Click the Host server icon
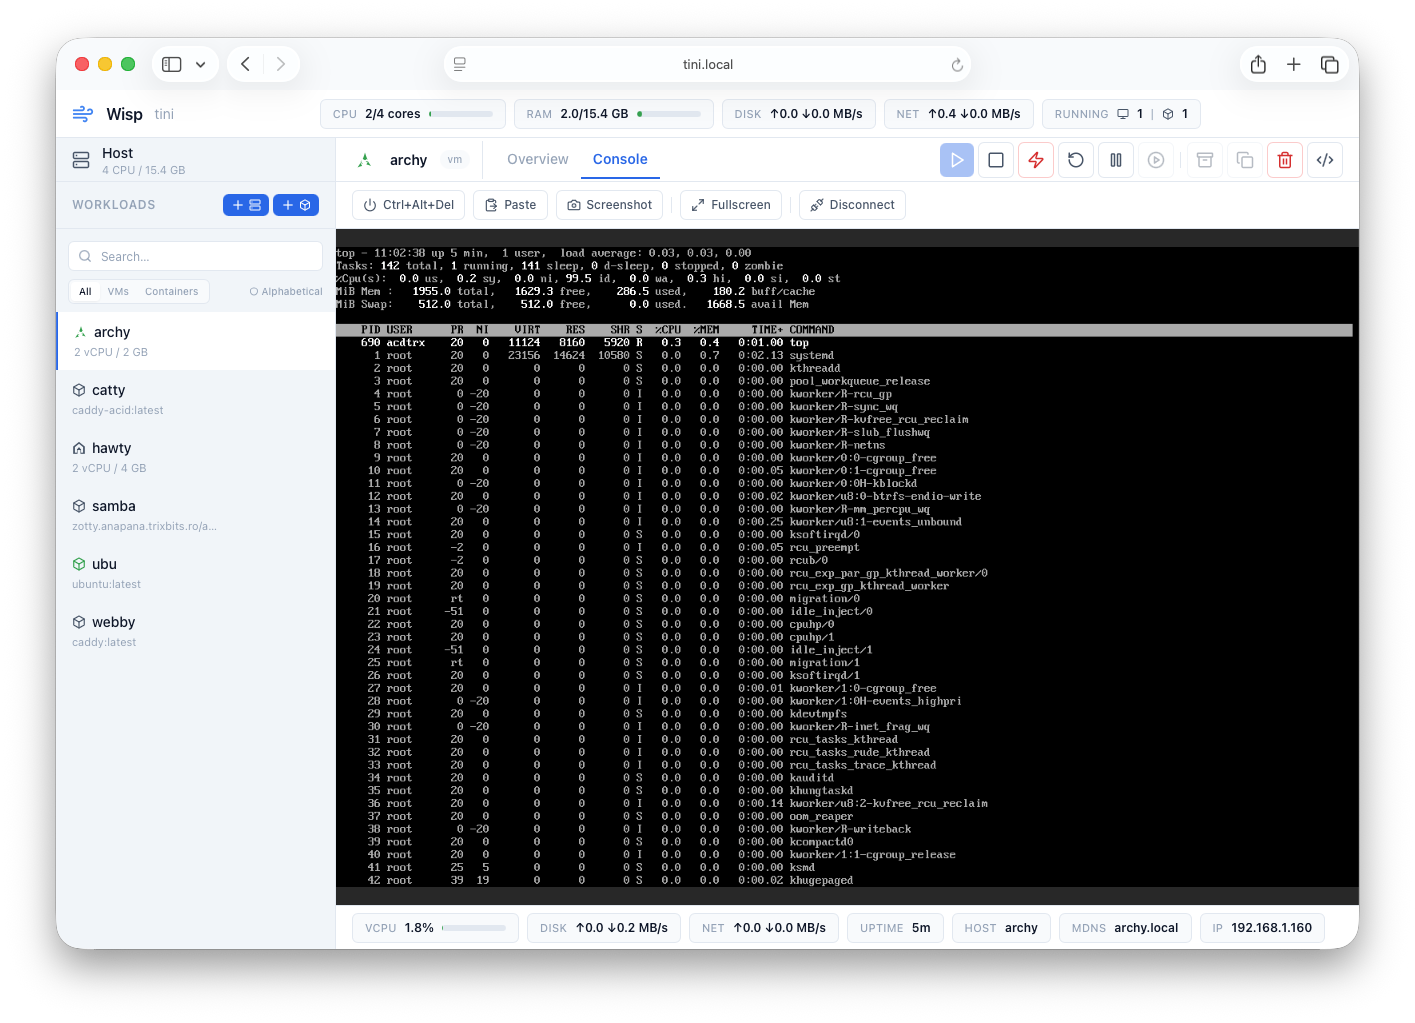1415x1023 pixels. point(81,160)
